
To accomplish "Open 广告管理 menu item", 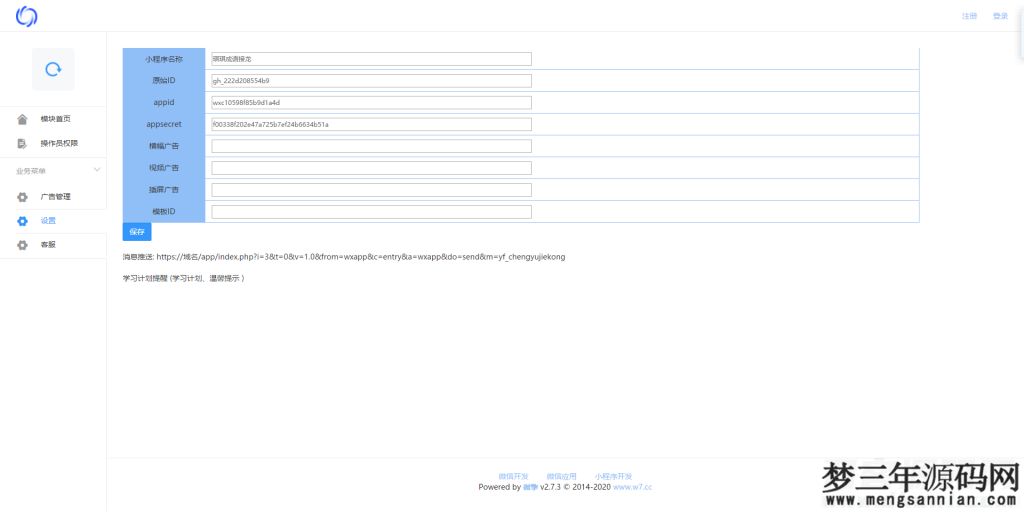I will pyautogui.click(x=55, y=197).
